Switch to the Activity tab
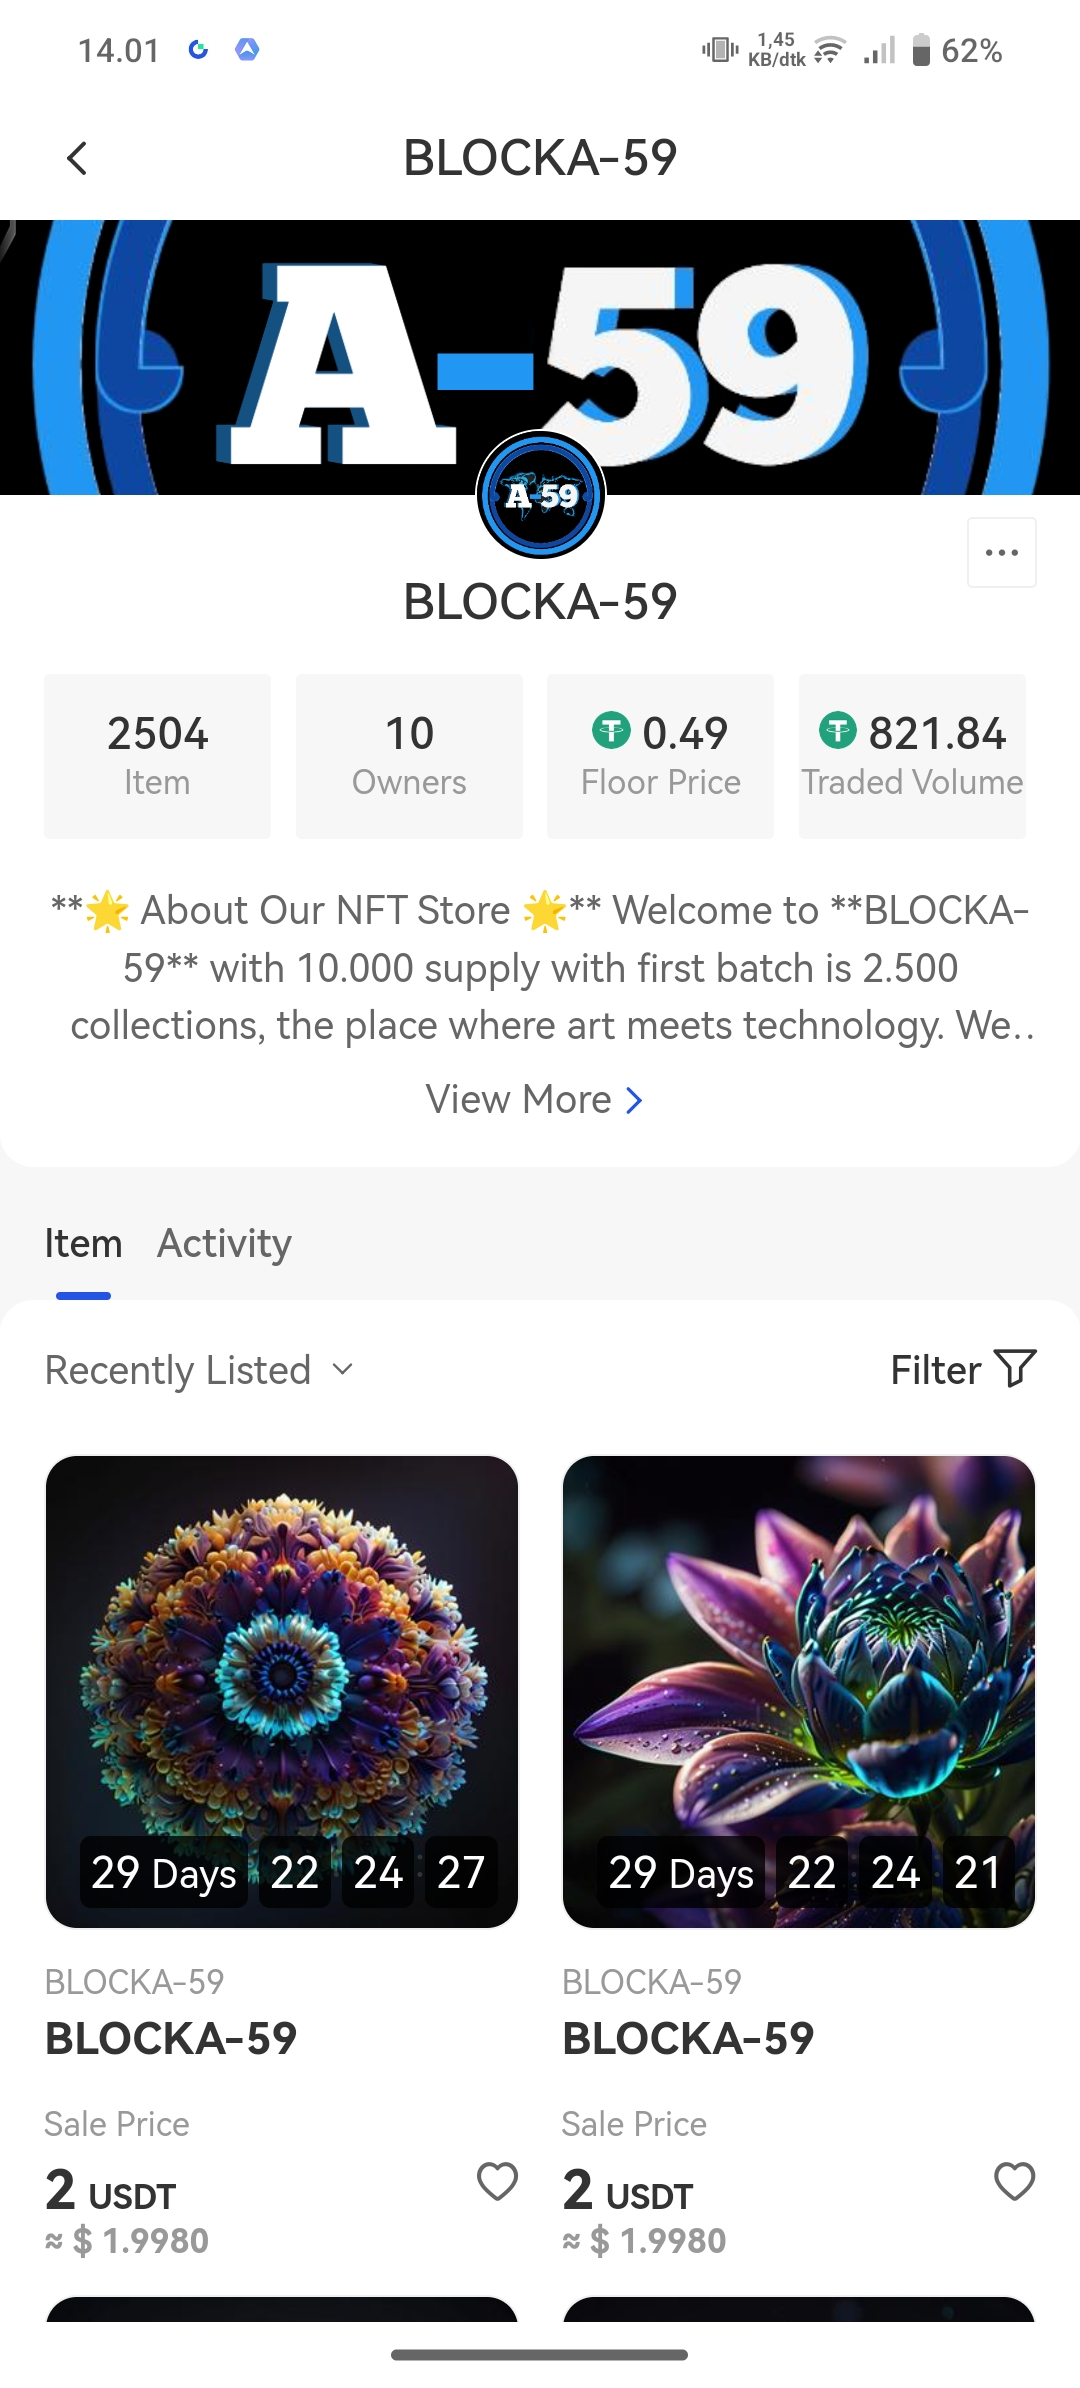This screenshot has width=1080, height=2388. click(224, 1243)
